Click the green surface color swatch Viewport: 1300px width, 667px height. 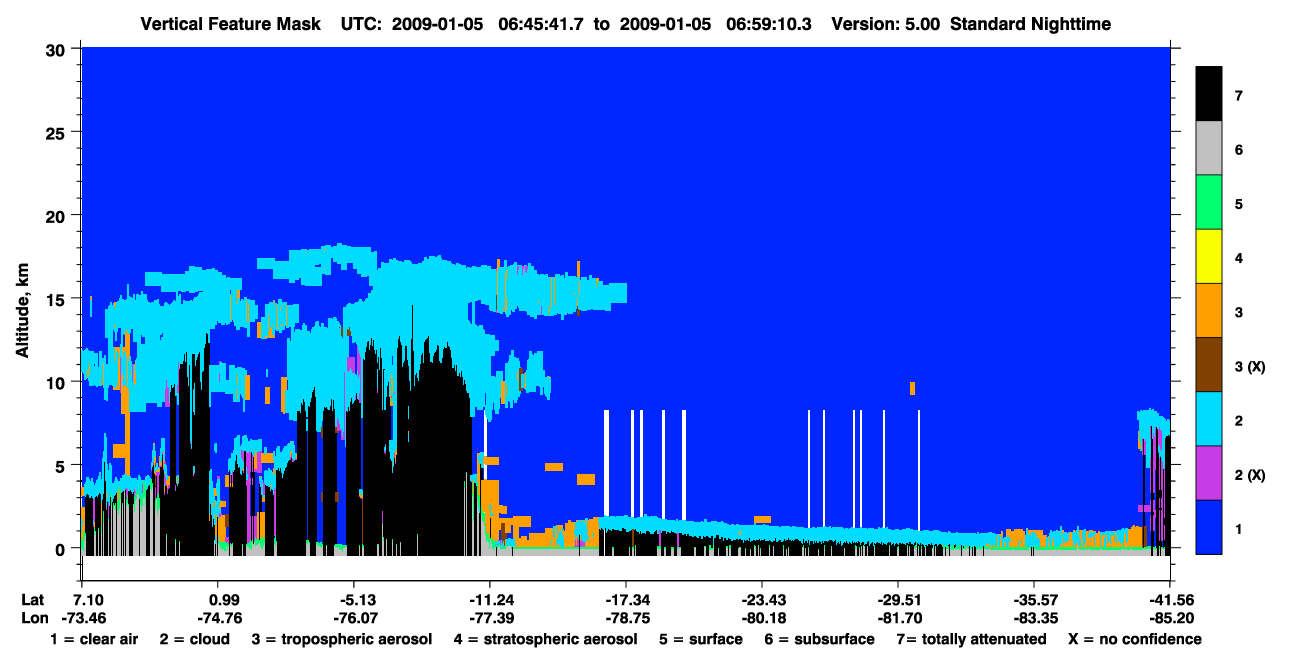click(1209, 203)
